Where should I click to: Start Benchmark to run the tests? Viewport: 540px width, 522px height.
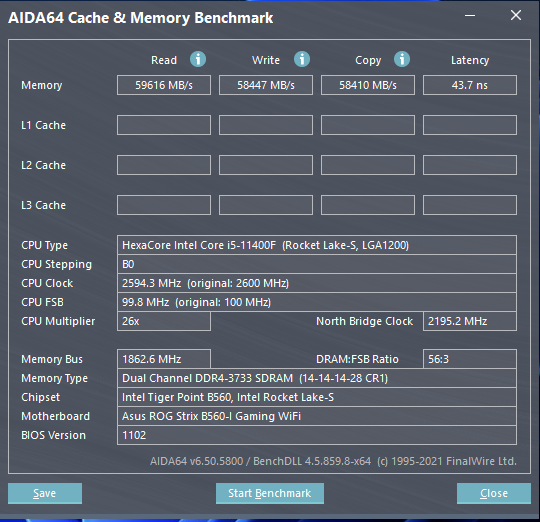270,493
